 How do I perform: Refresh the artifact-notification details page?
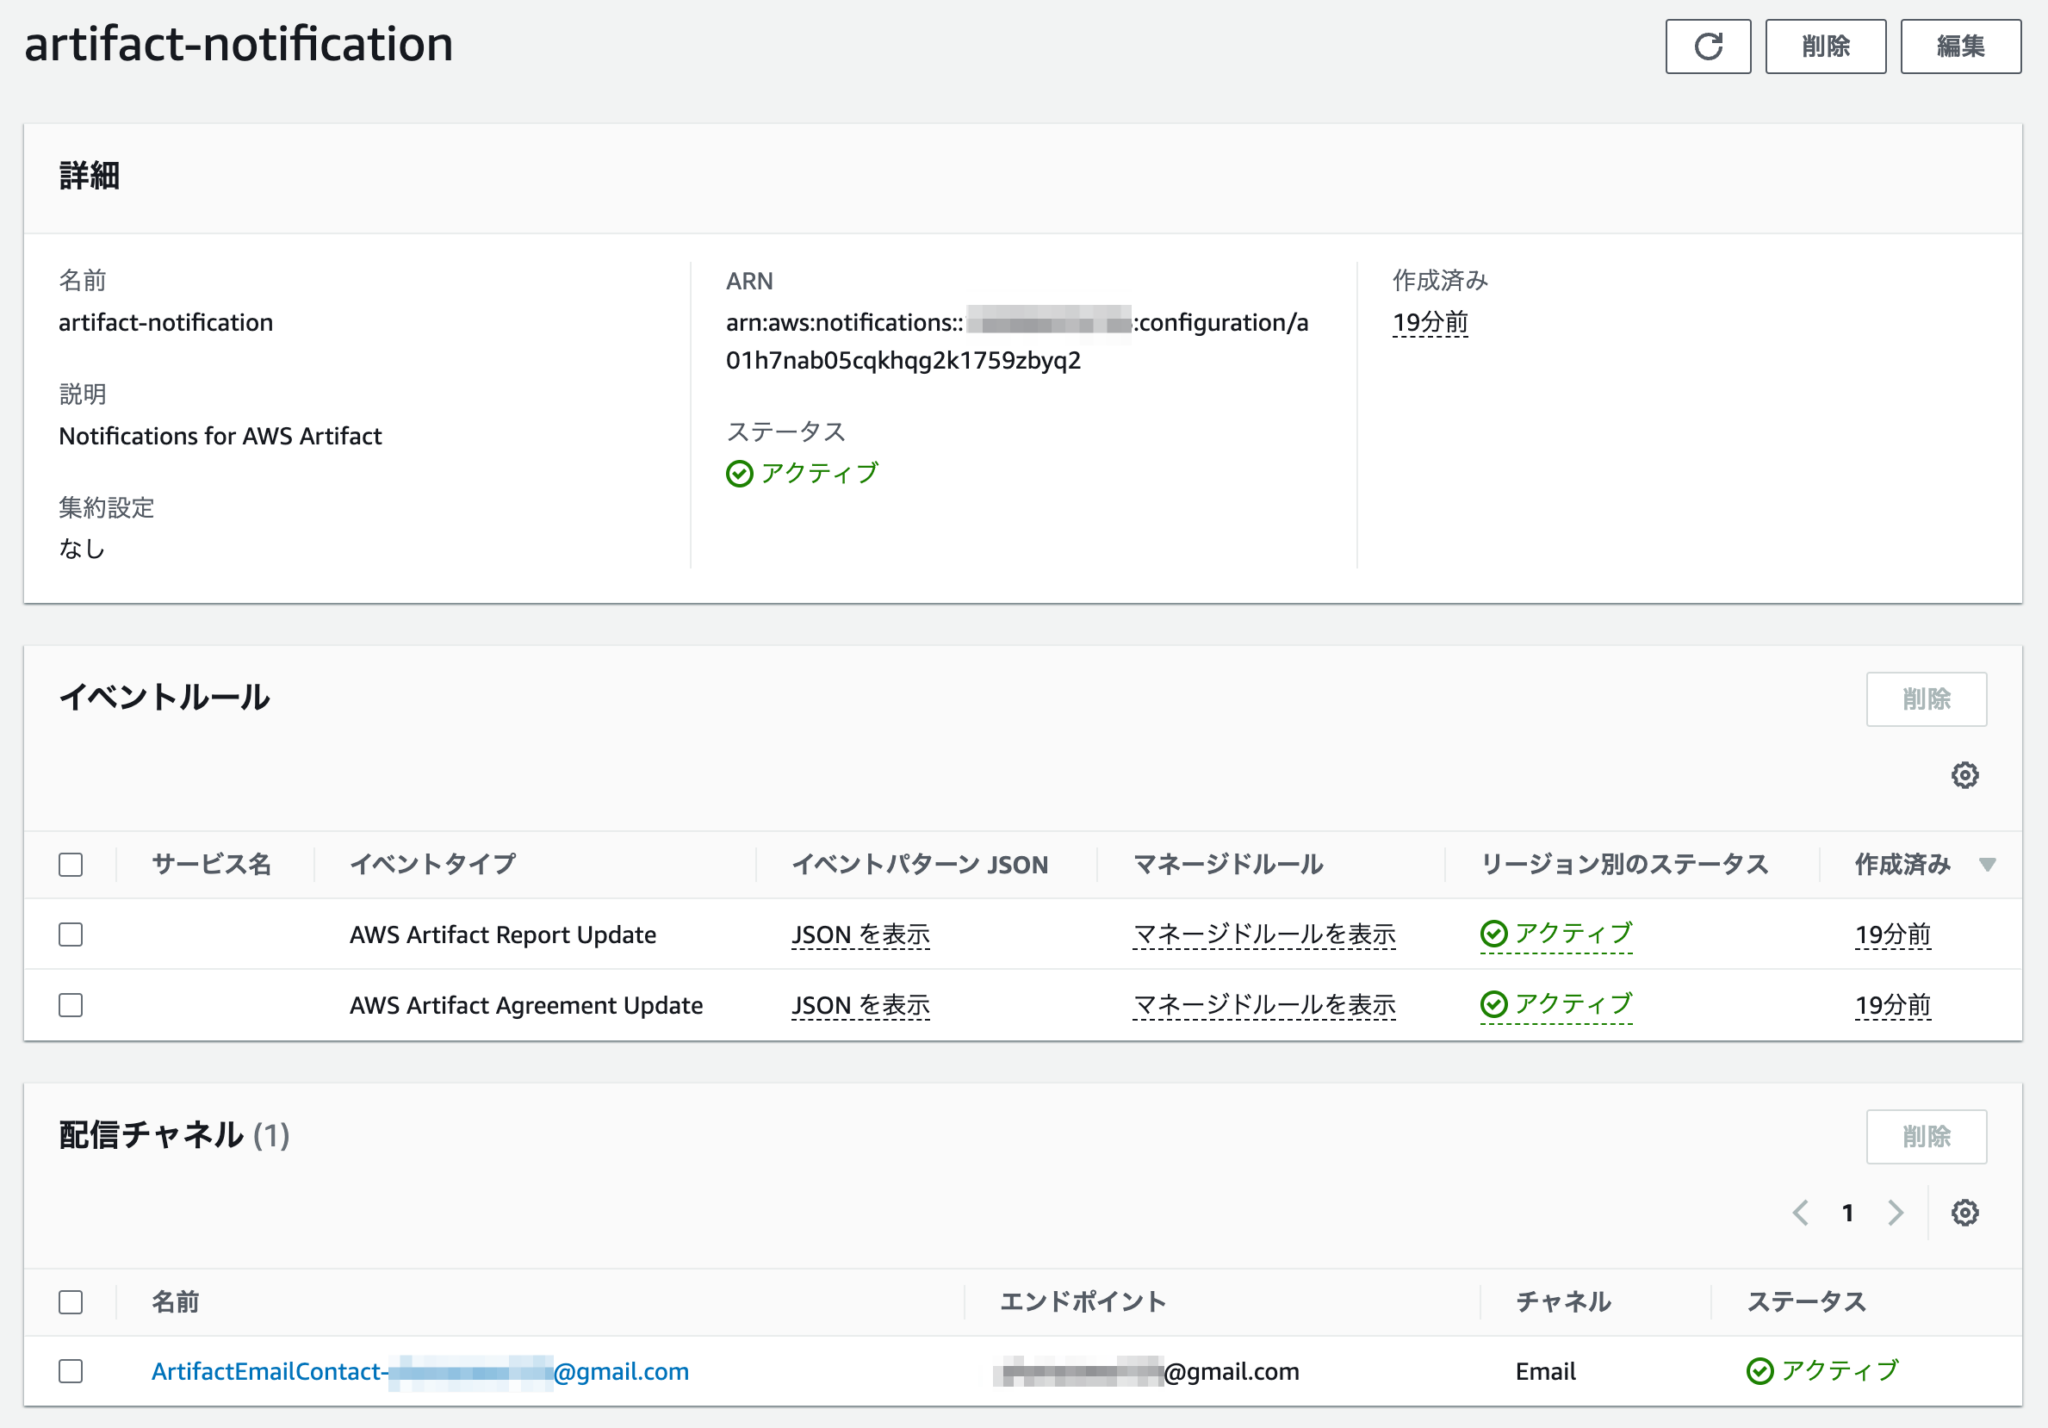pyautogui.click(x=1708, y=46)
